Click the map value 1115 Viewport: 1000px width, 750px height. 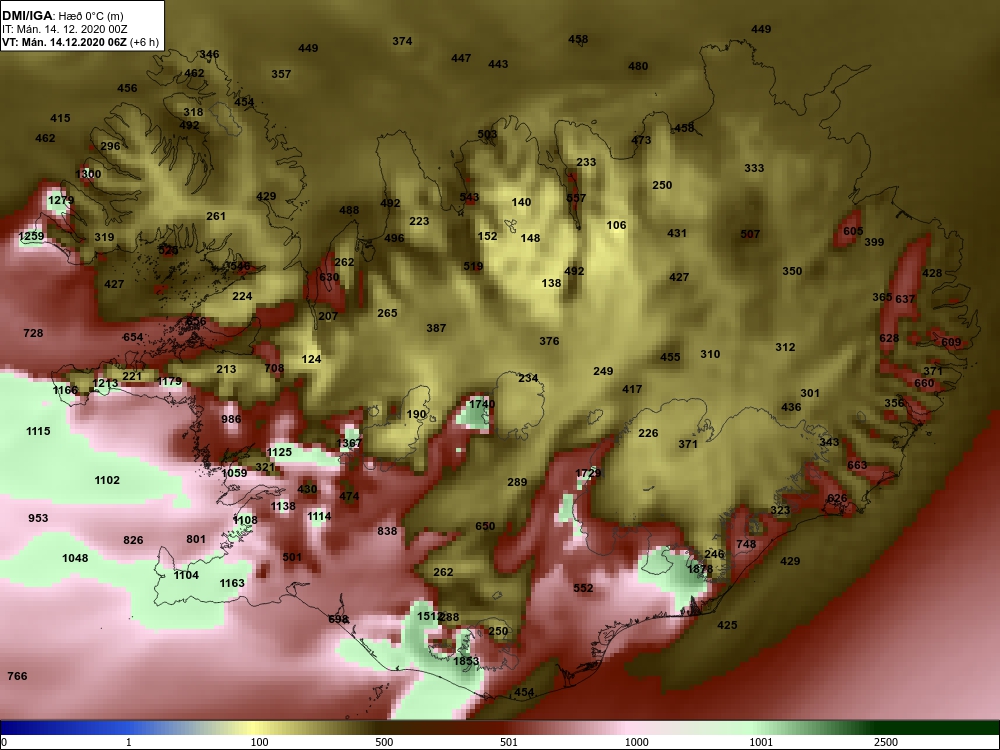click(x=38, y=431)
